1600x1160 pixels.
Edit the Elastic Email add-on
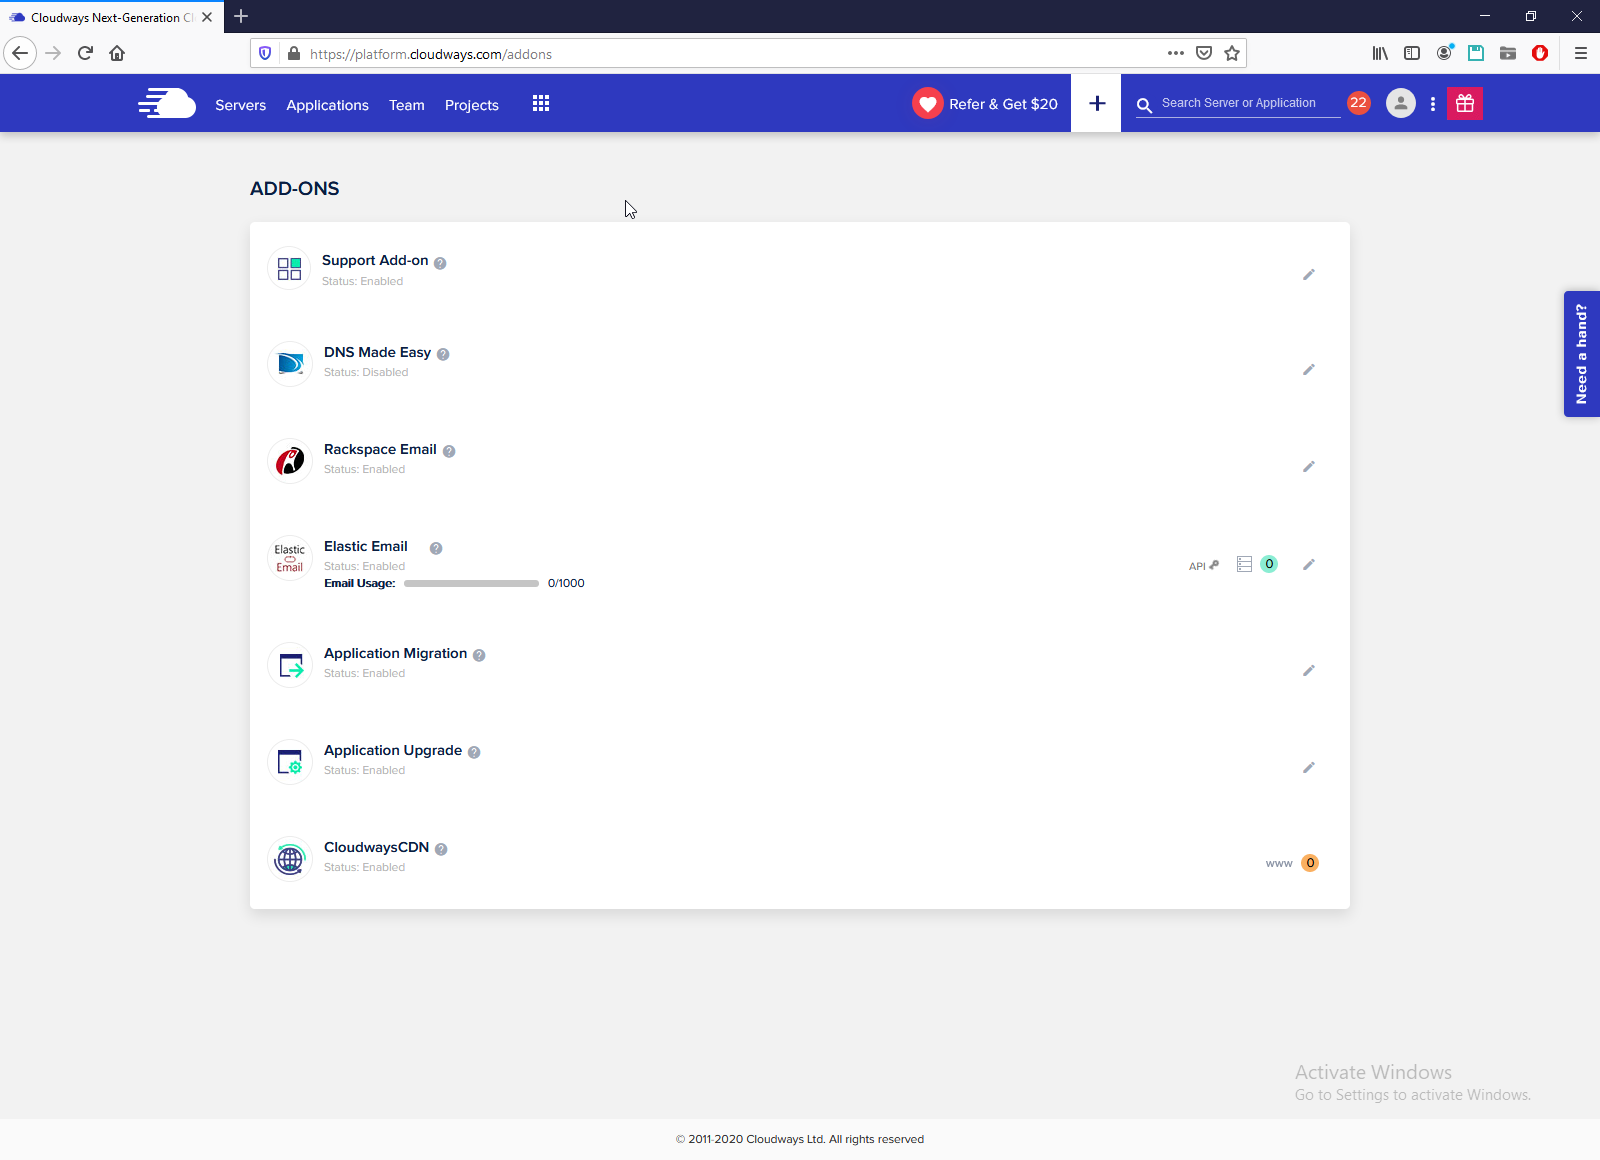(x=1309, y=564)
